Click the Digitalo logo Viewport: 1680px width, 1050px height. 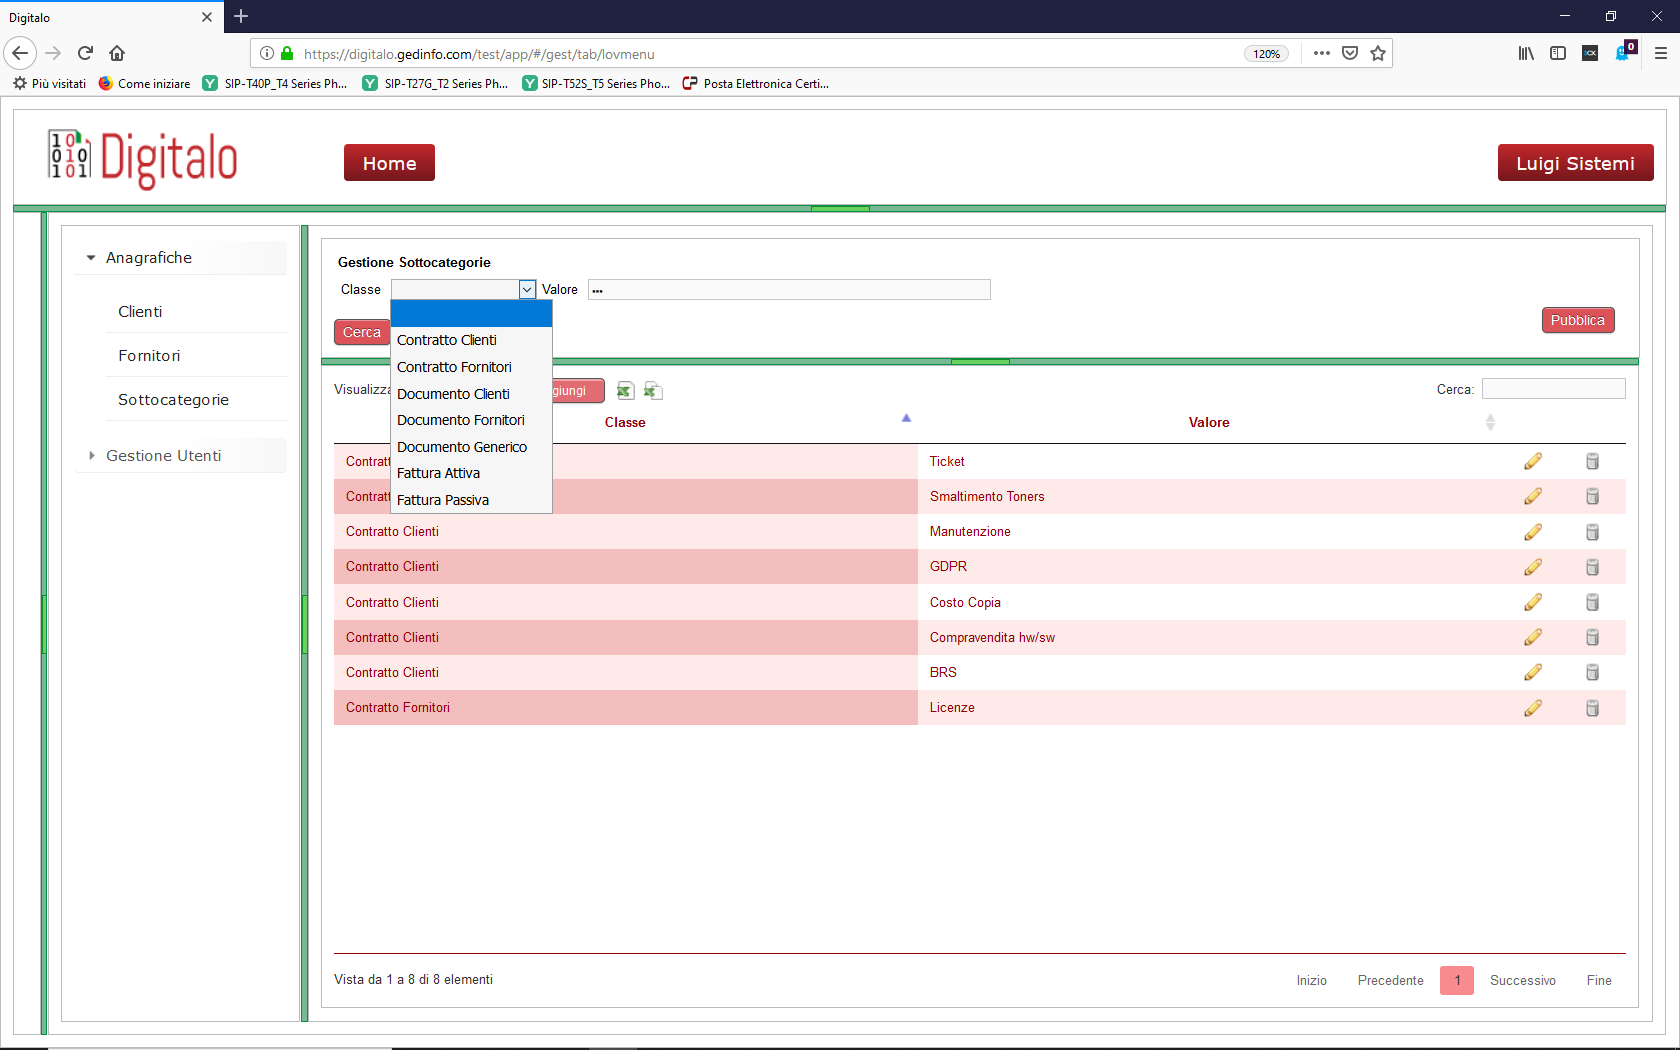(143, 160)
